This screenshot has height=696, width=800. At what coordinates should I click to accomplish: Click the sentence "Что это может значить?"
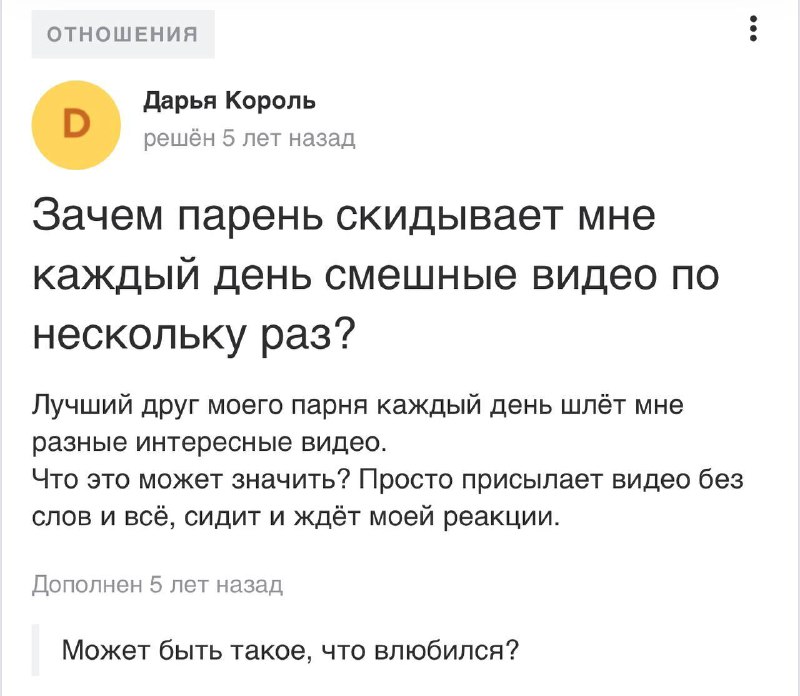191,480
